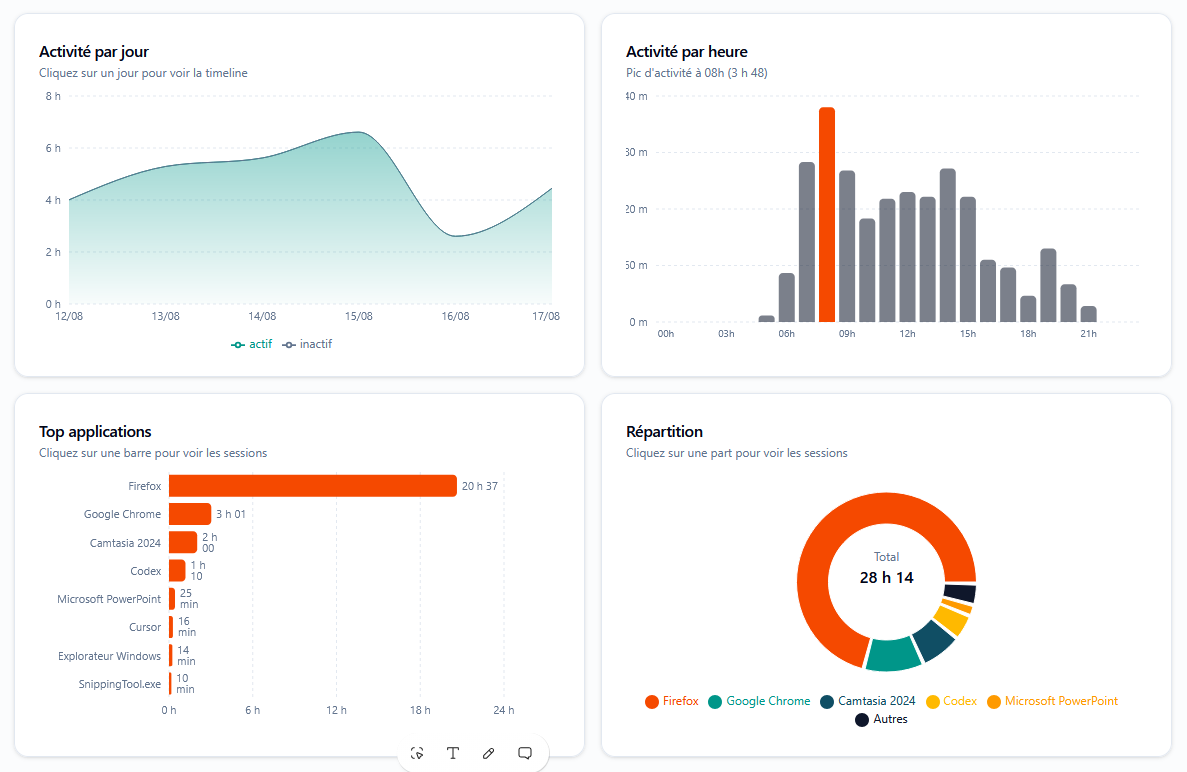The width and height of the screenshot is (1187, 772).
Task: Click the 14h bar in Activité par heure
Action: 948,245
